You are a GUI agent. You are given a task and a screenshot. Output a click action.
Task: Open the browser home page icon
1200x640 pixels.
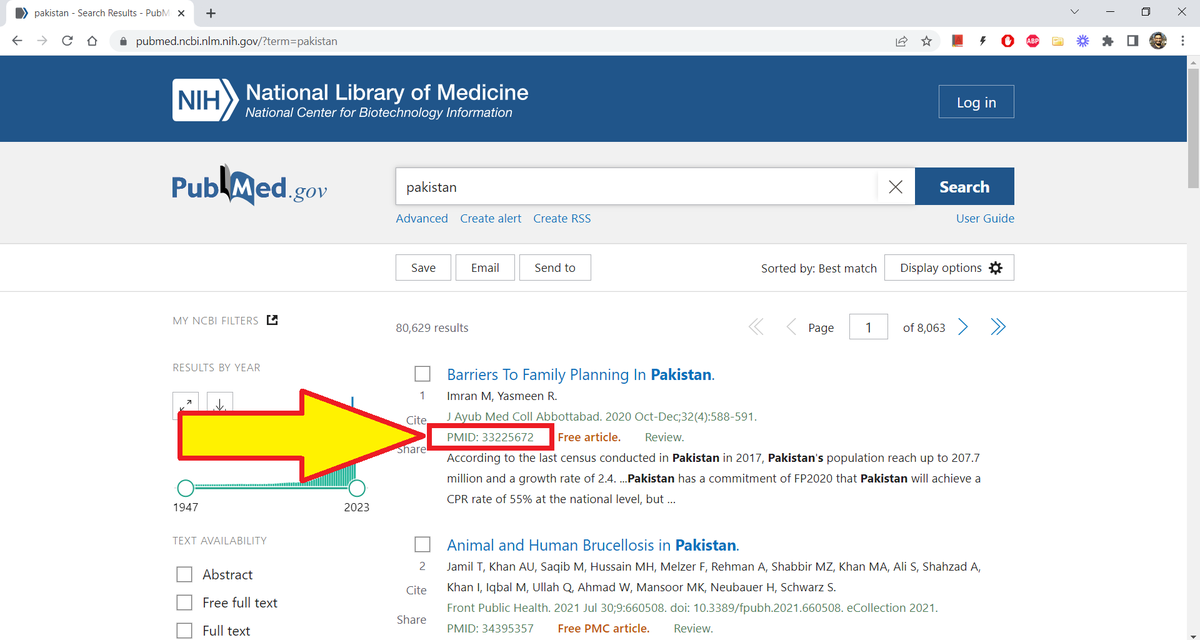tap(92, 41)
